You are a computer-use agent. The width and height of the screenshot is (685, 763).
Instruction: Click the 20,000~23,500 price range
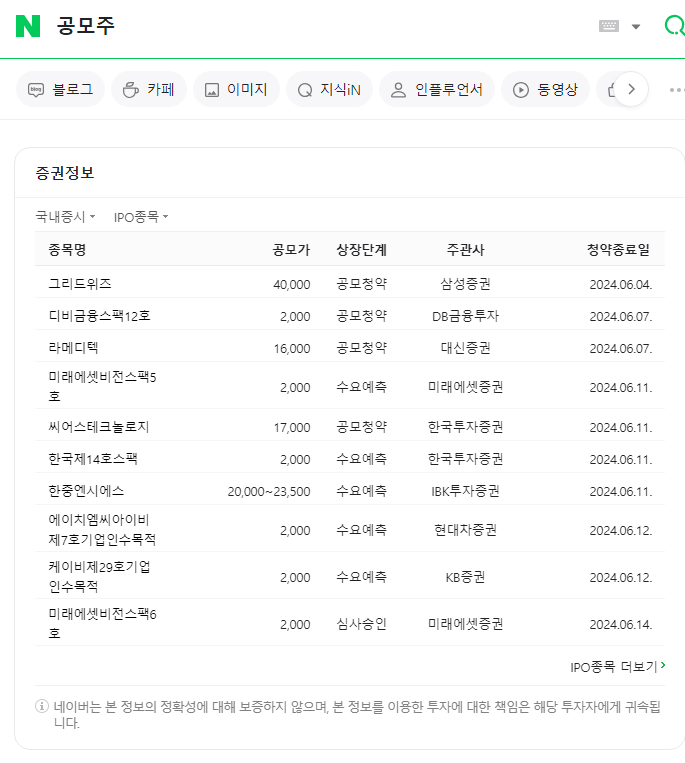pos(269,491)
